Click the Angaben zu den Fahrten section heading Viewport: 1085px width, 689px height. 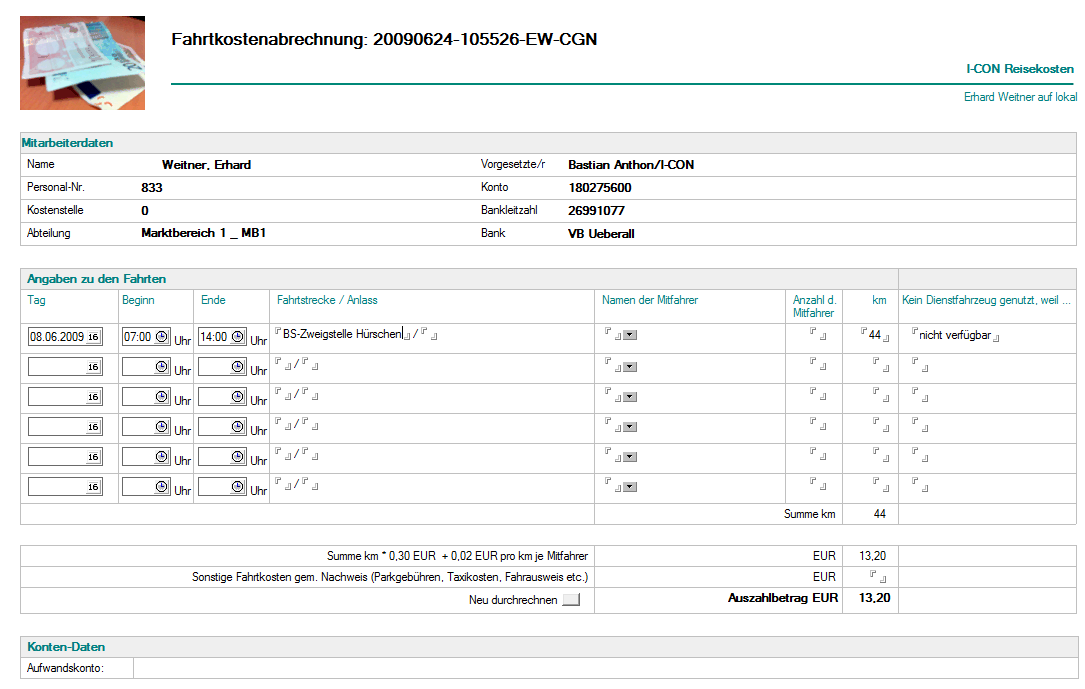point(96,279)
